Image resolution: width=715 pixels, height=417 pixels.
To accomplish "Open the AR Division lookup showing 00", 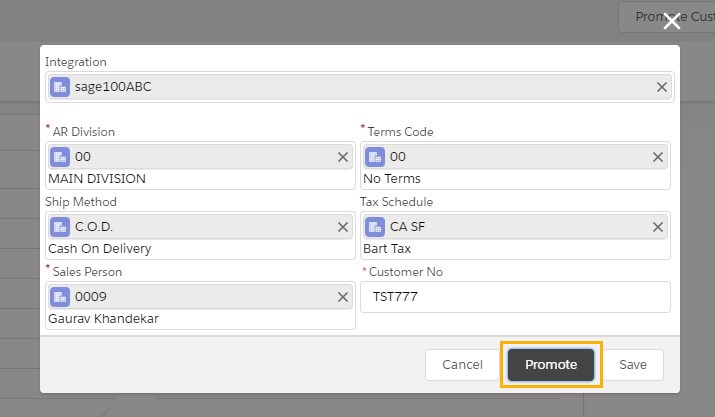I will point(200,157).
